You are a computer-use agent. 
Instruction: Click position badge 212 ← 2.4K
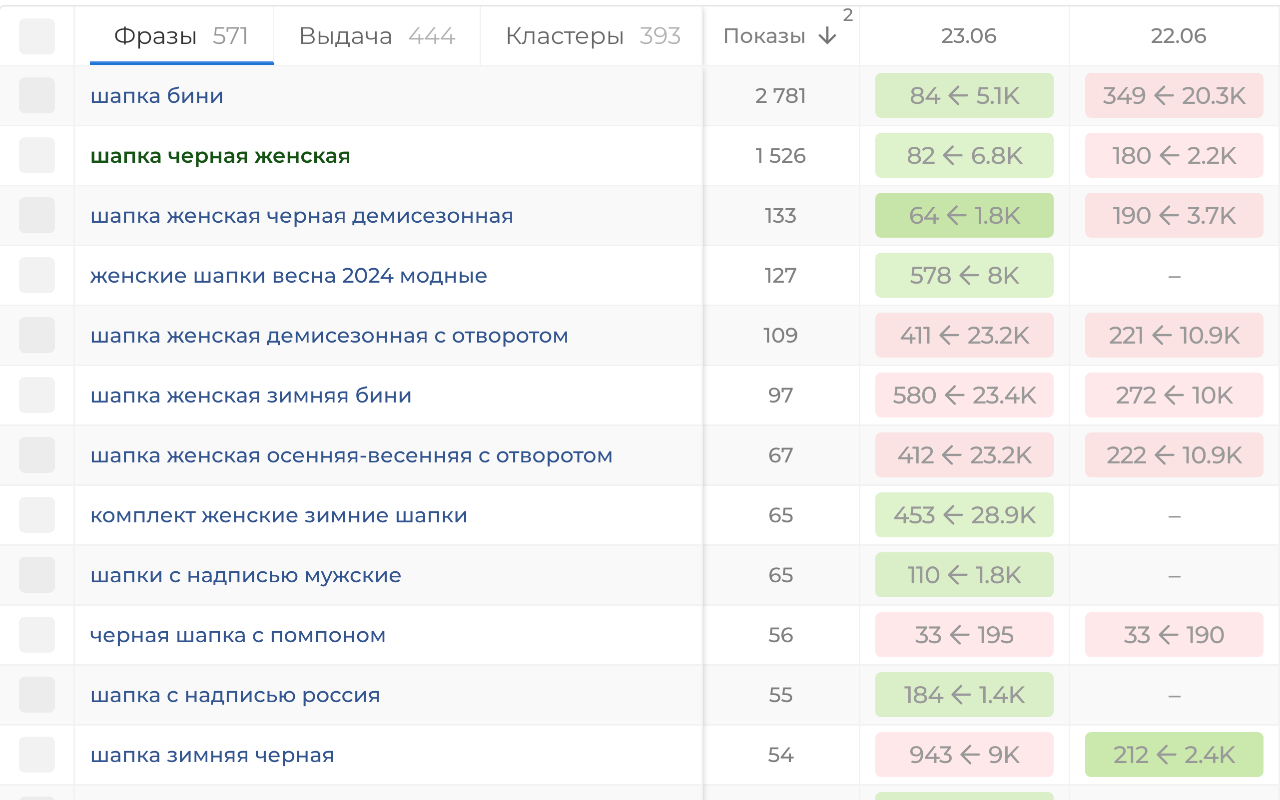tap(1174, 755)
